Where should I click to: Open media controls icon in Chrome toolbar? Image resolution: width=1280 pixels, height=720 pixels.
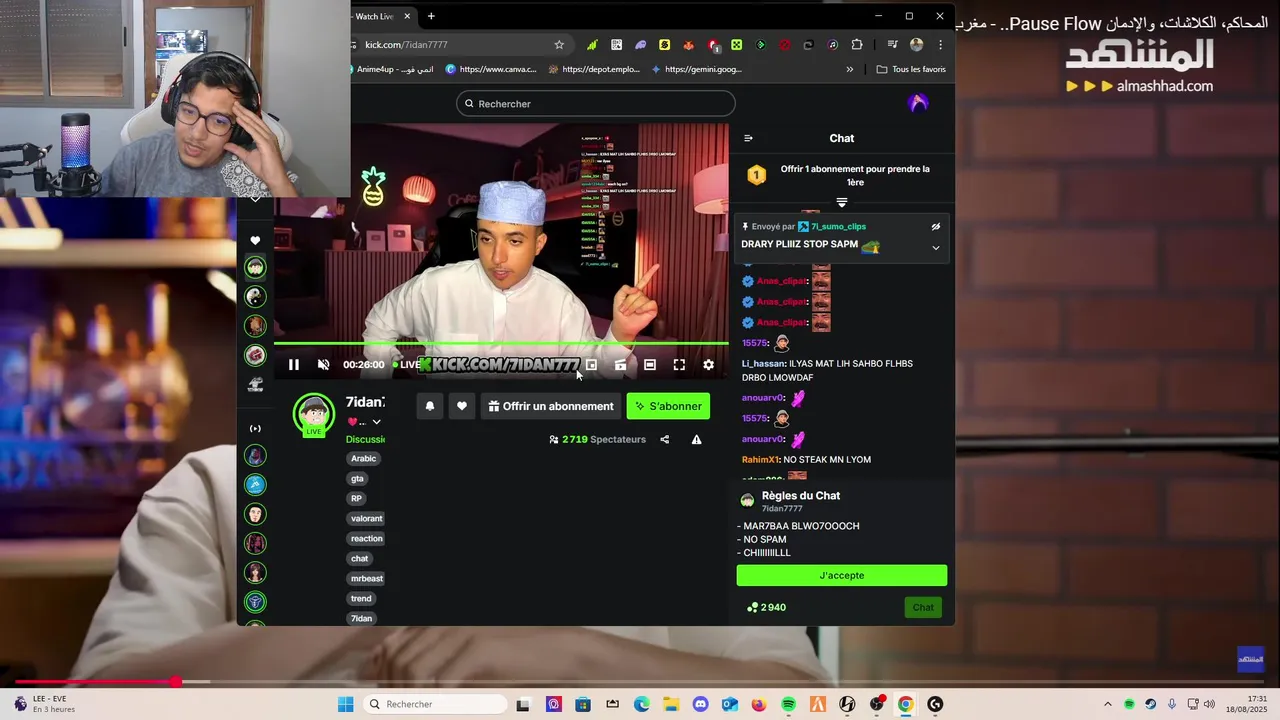point(892,45)
